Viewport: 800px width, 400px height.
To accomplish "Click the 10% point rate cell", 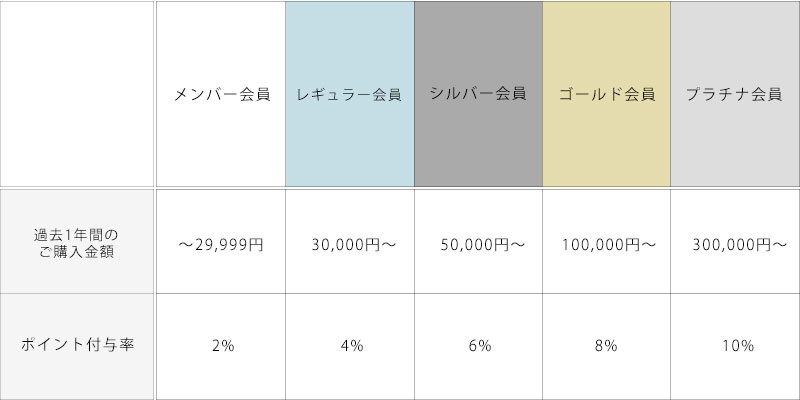I will [735, 345].
